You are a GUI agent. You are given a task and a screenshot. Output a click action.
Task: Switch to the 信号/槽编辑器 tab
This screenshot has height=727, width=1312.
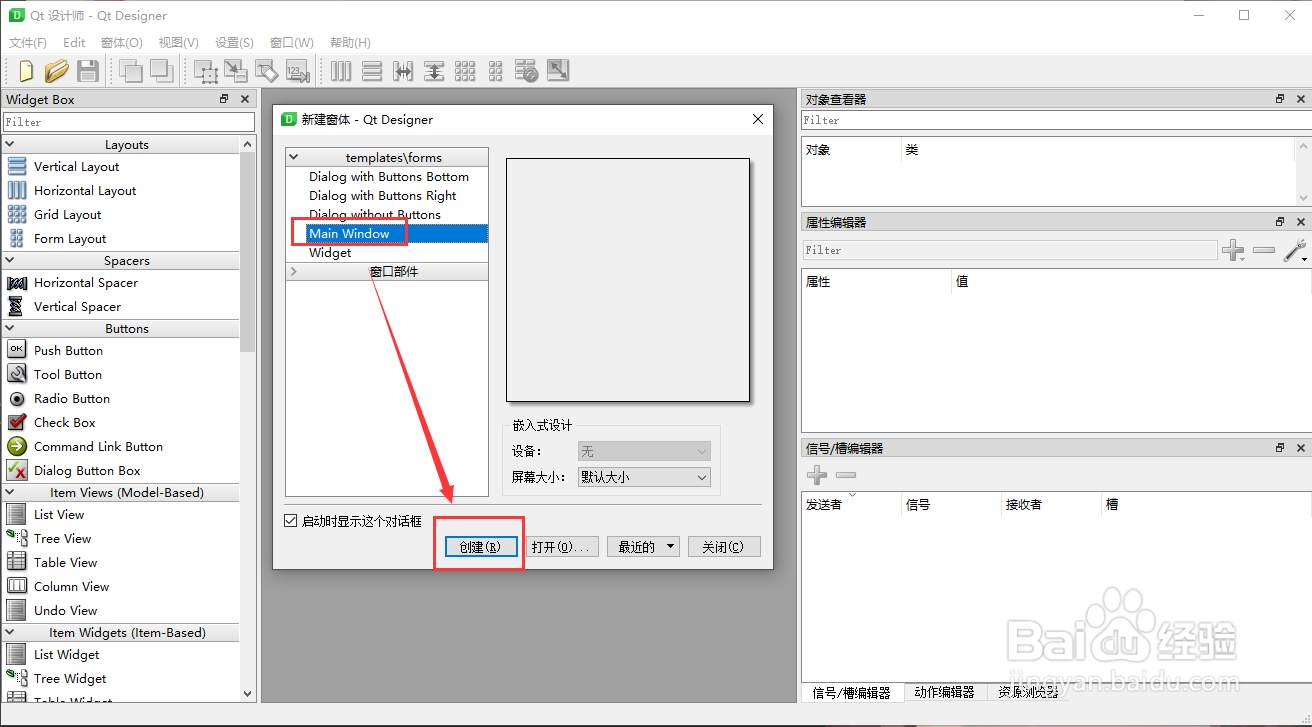[x=851, y=692]
